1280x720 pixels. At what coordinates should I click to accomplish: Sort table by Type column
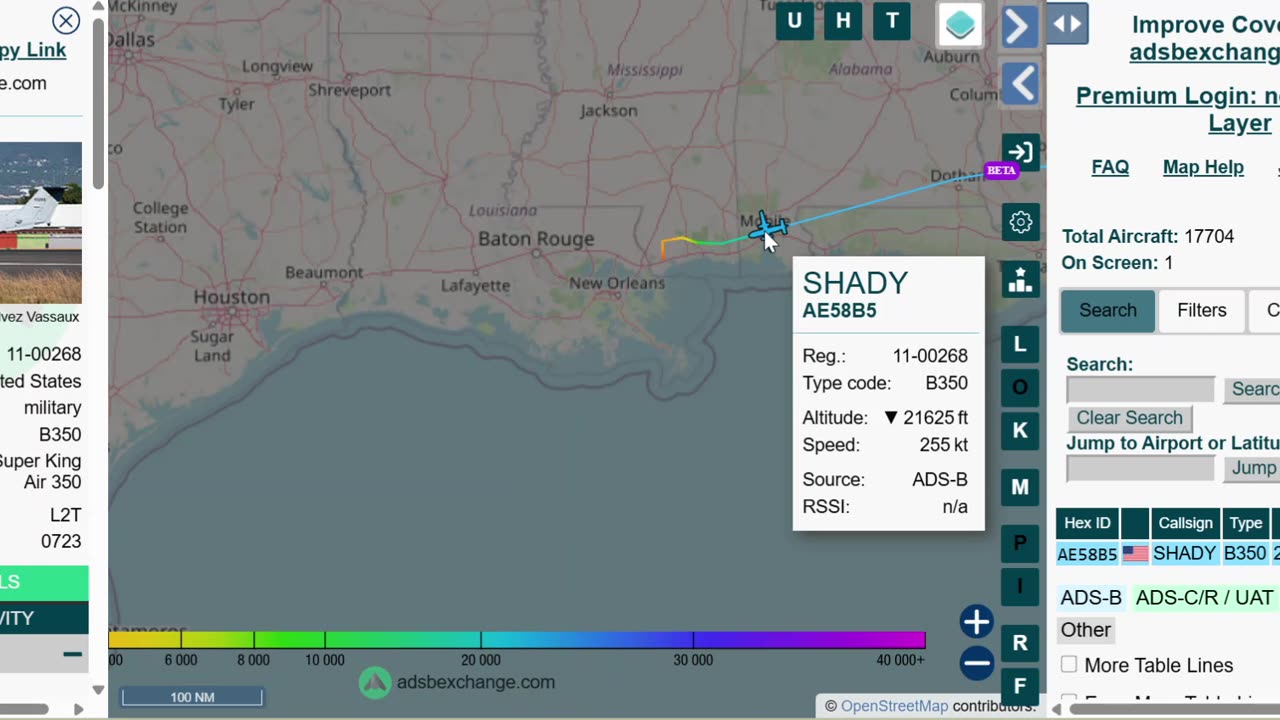tap(1245, 523)
